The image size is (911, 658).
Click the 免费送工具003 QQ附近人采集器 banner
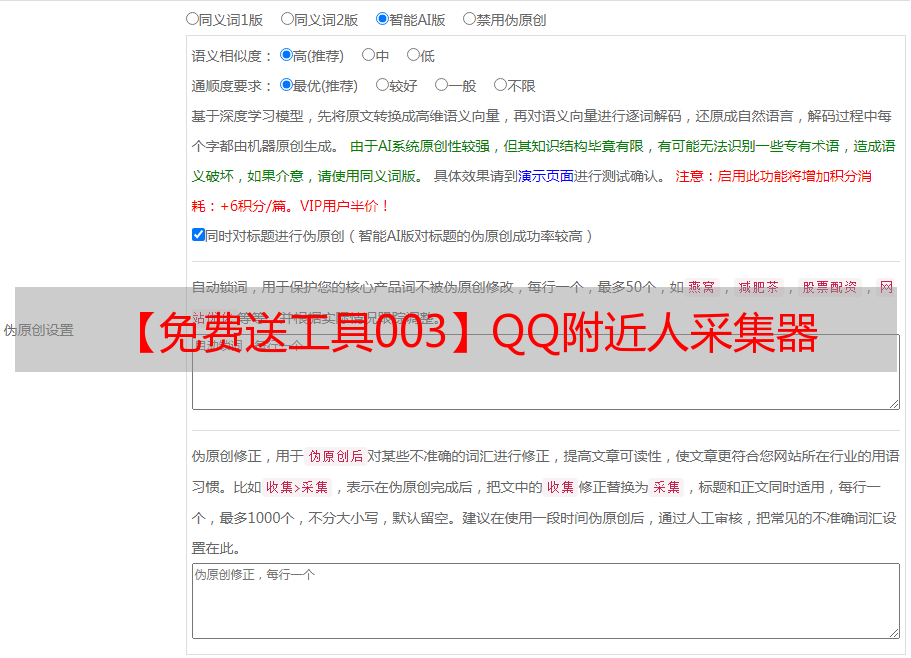click(x=456, y=329)
